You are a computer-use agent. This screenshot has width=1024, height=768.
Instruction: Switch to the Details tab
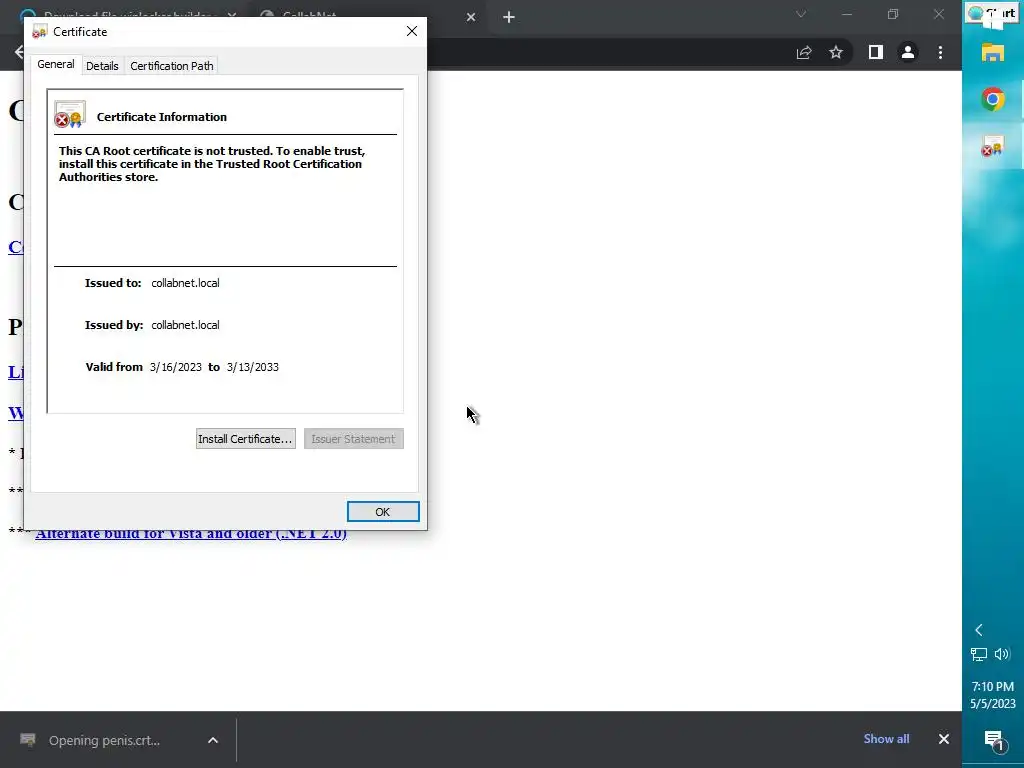coord(102,66)
